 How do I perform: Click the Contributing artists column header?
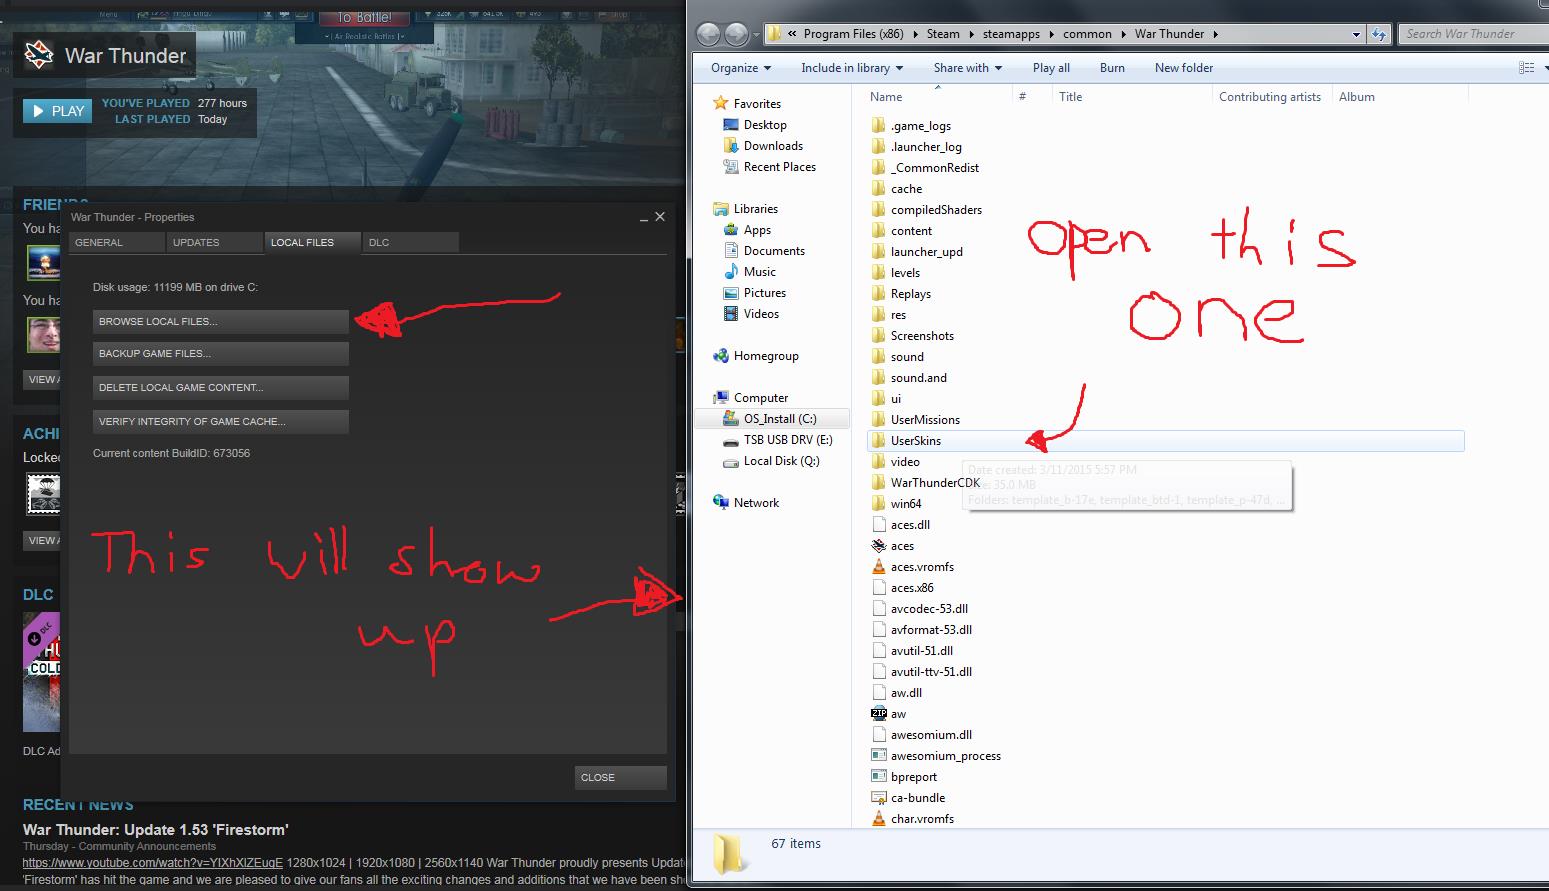[1270, 97]
